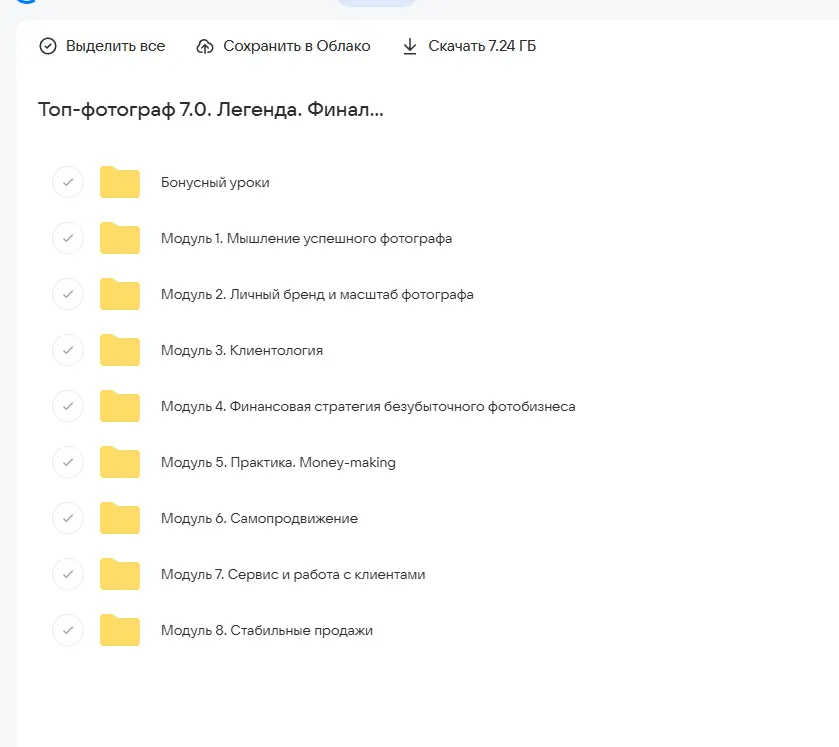Viewport: 839px width, 747px height.
Task: Click Сохранить в Облако
Action: pyautogui.click(x=296, y=47)
